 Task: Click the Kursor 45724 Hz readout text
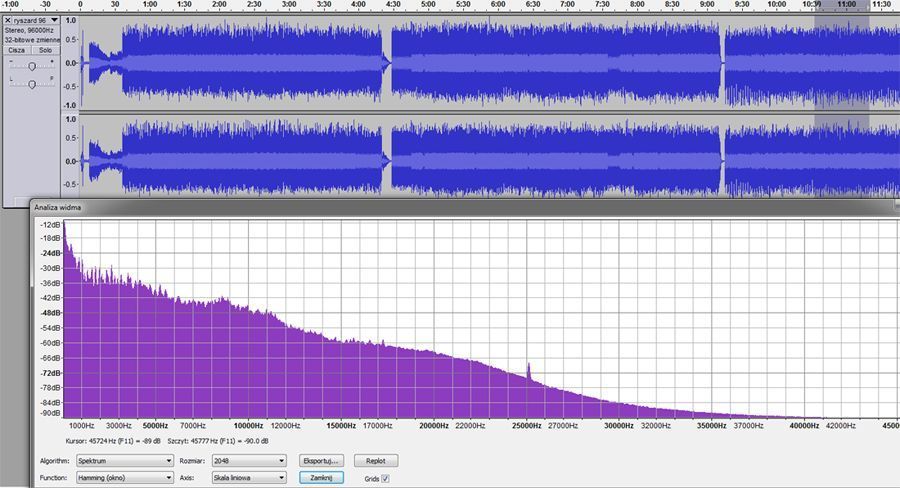(113, 441)
